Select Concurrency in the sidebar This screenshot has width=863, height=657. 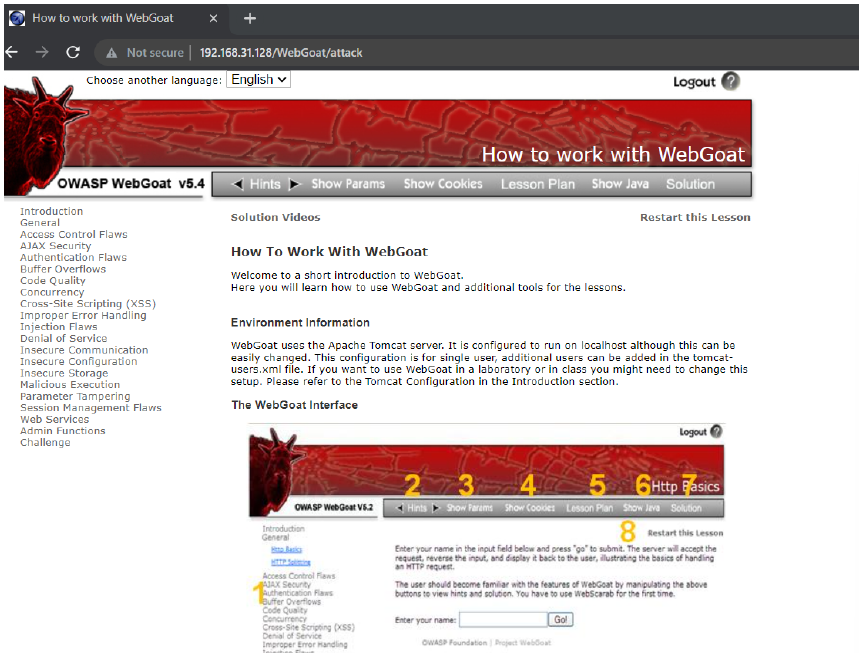[52, 292]
